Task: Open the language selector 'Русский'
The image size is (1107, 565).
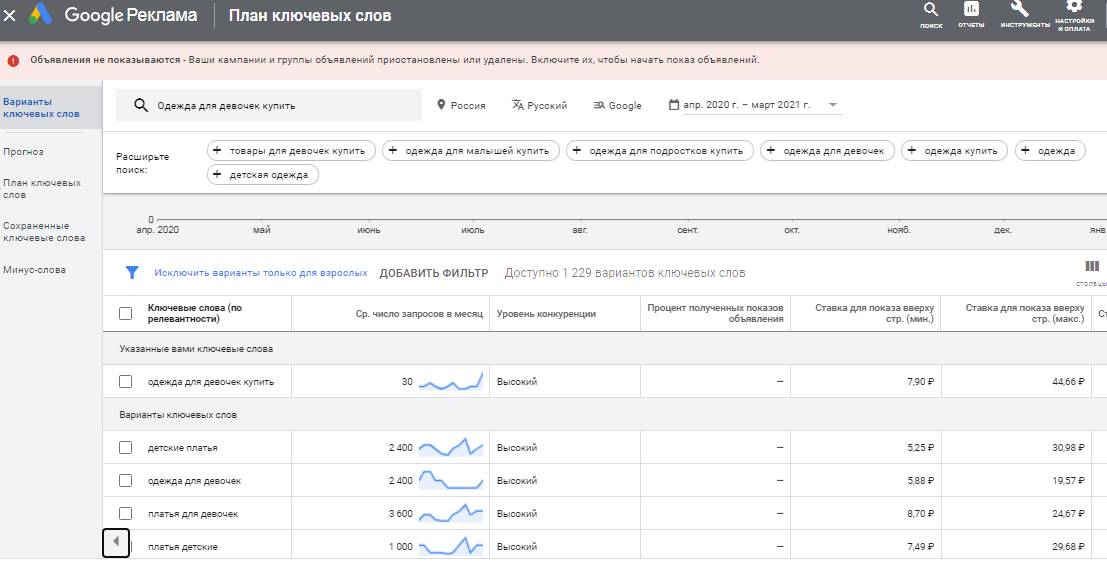Action: pyautogui.click(x=539, y=105)
